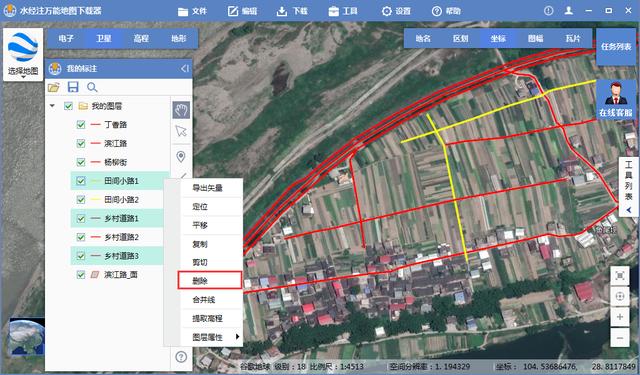
Task: Uncheck the 乡村道路2 layer checkbox
Action: coord(81,237)
